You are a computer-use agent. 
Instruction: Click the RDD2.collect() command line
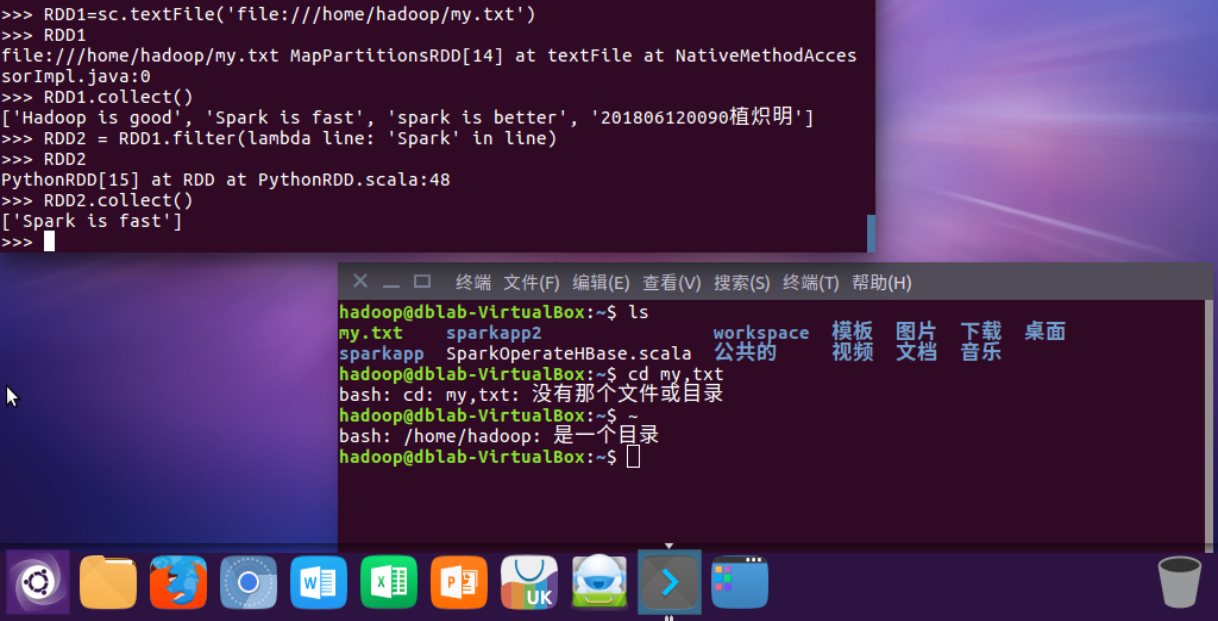pyautogui.click(x=97, y=201)
